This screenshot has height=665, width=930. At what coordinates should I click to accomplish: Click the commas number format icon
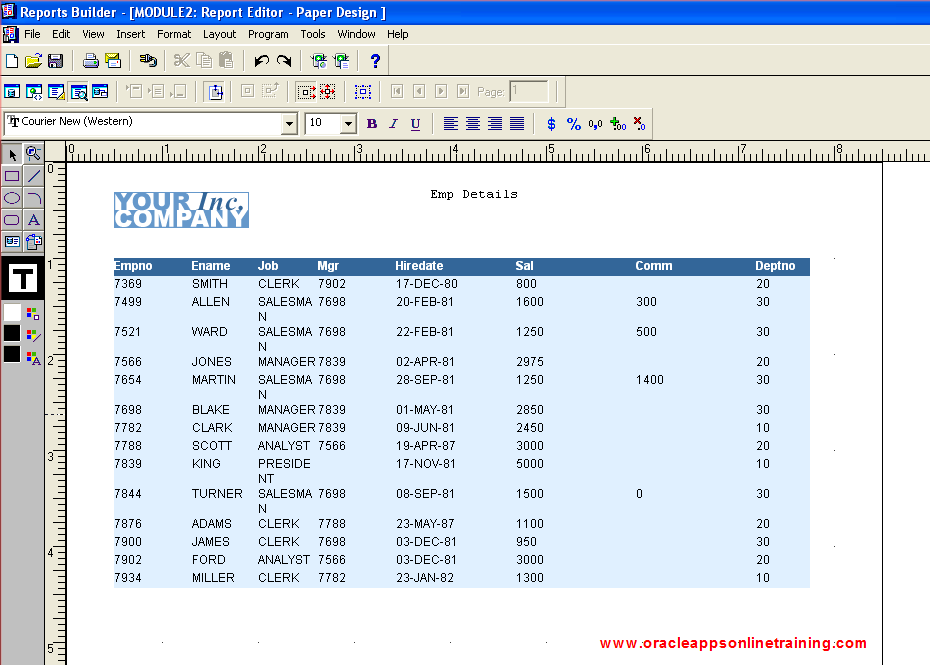pyautogui.click(x=595, y=123)
